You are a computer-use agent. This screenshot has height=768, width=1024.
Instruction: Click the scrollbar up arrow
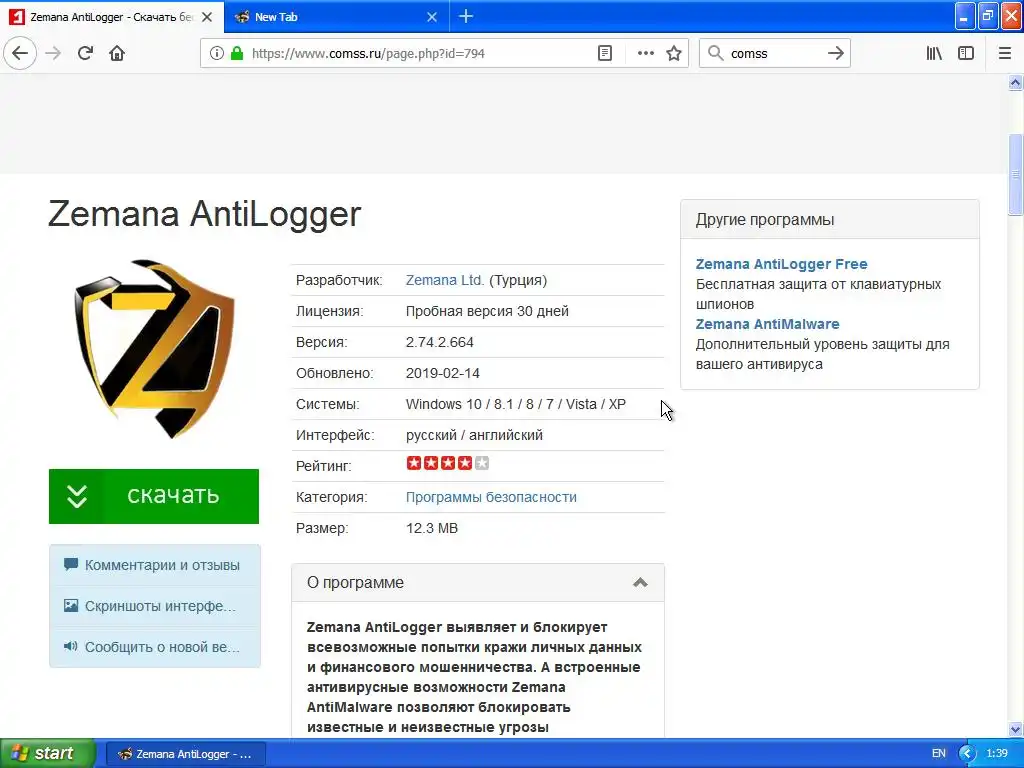(1015, 83)
